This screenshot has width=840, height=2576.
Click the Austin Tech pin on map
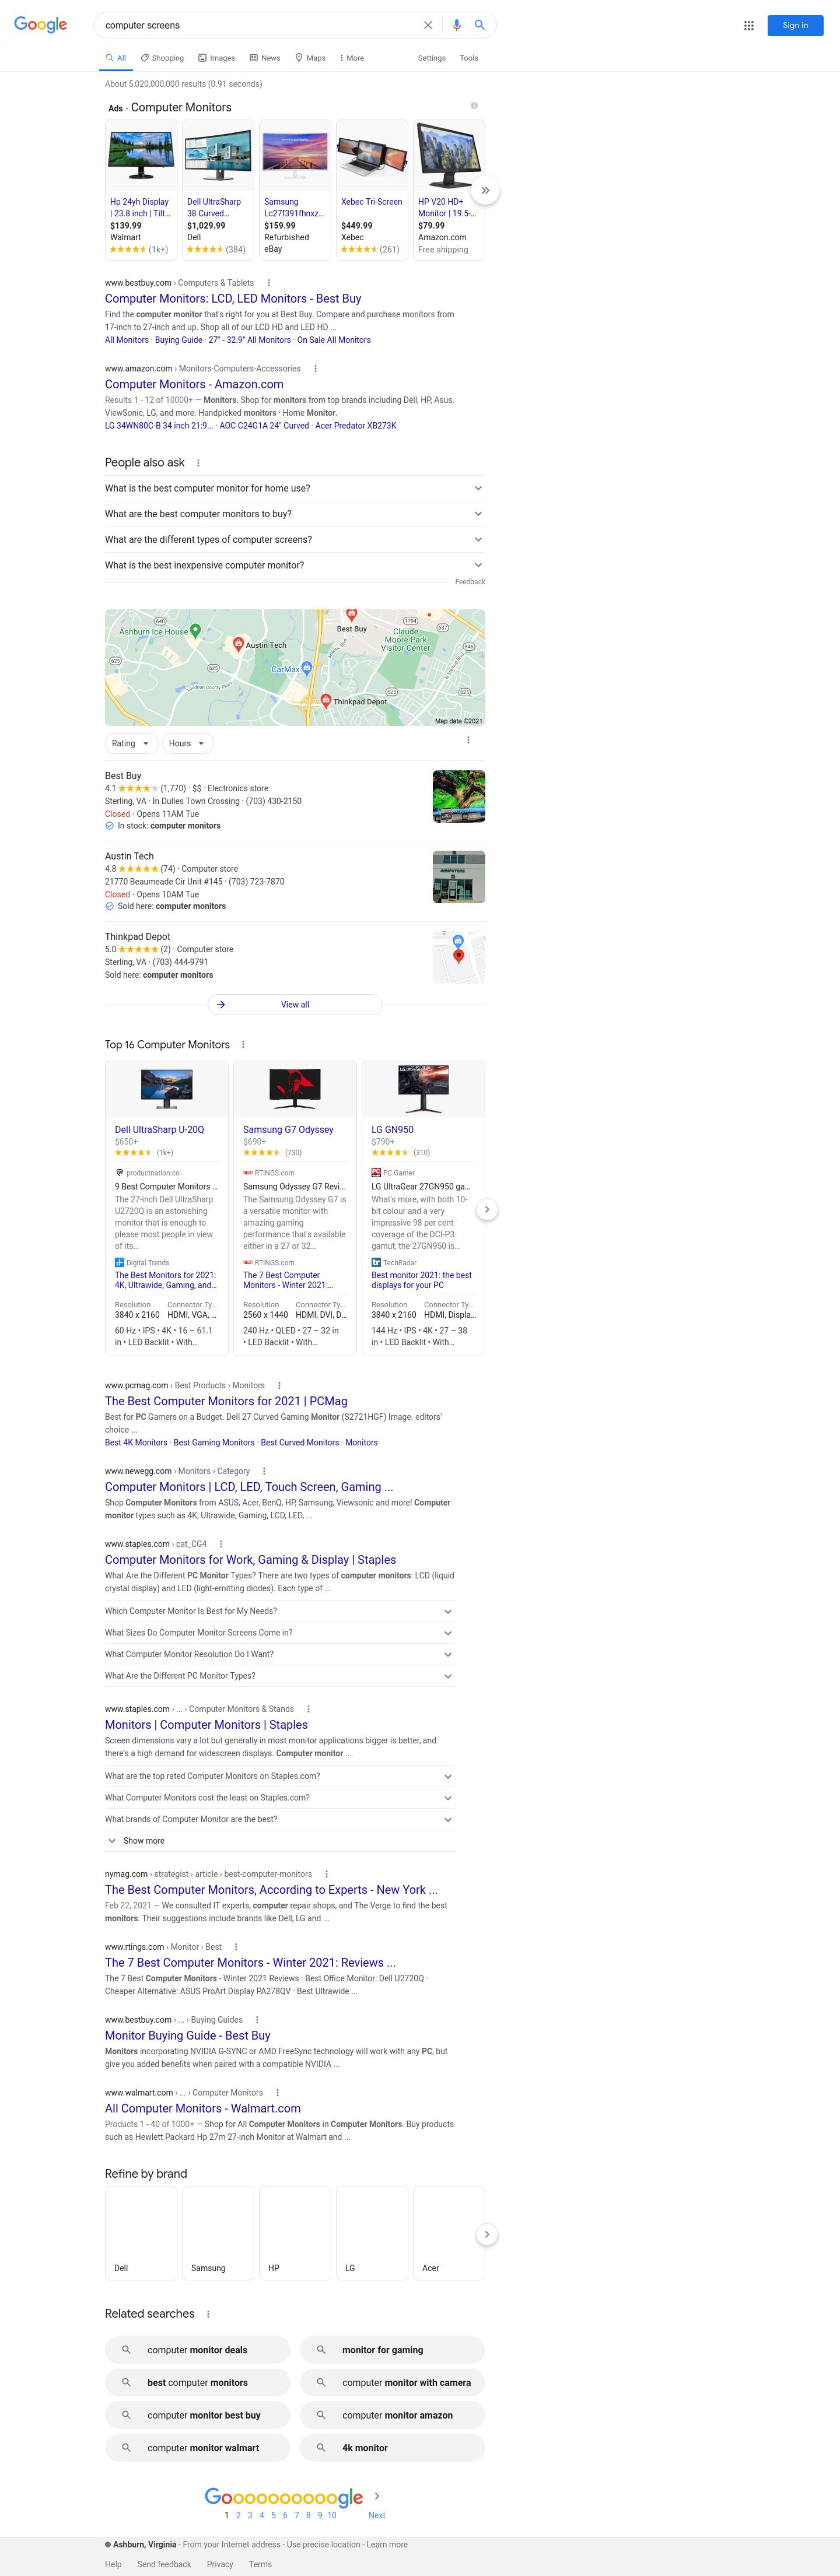point(238,644)
